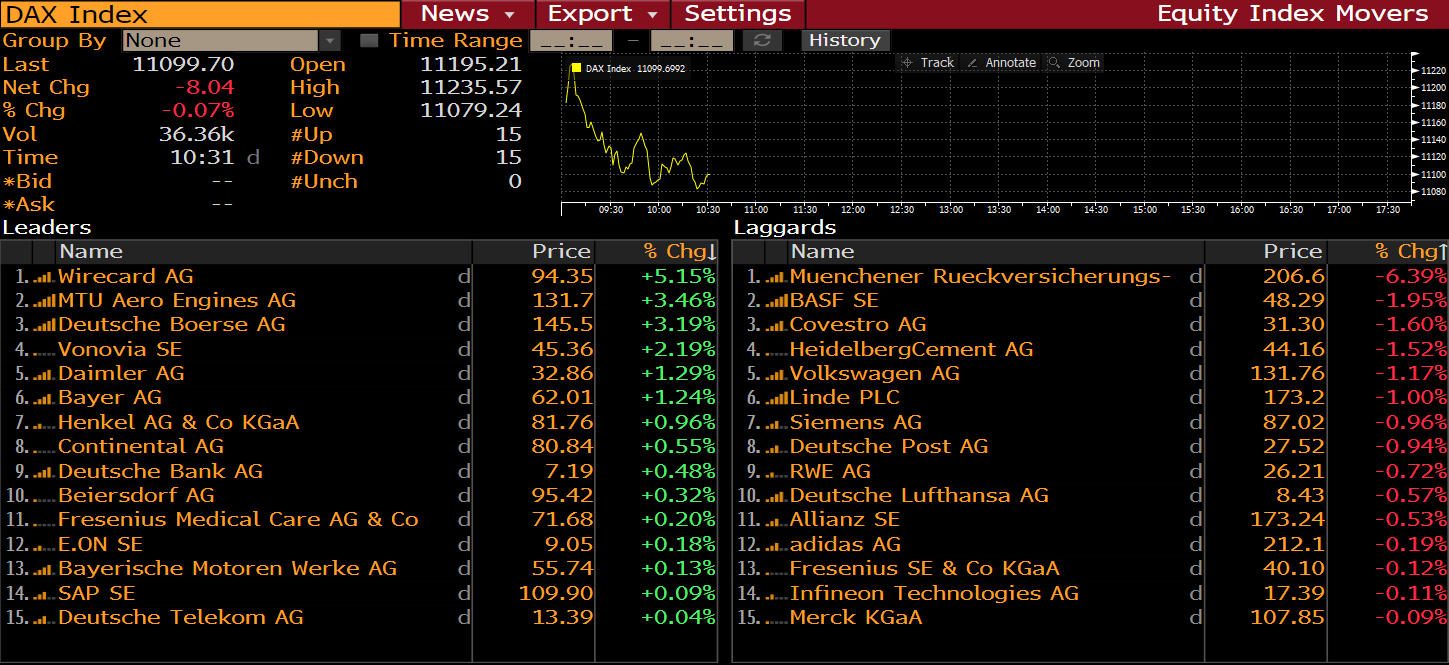
Task: Click the Time Range start time field
Action: tap(570, 40)
